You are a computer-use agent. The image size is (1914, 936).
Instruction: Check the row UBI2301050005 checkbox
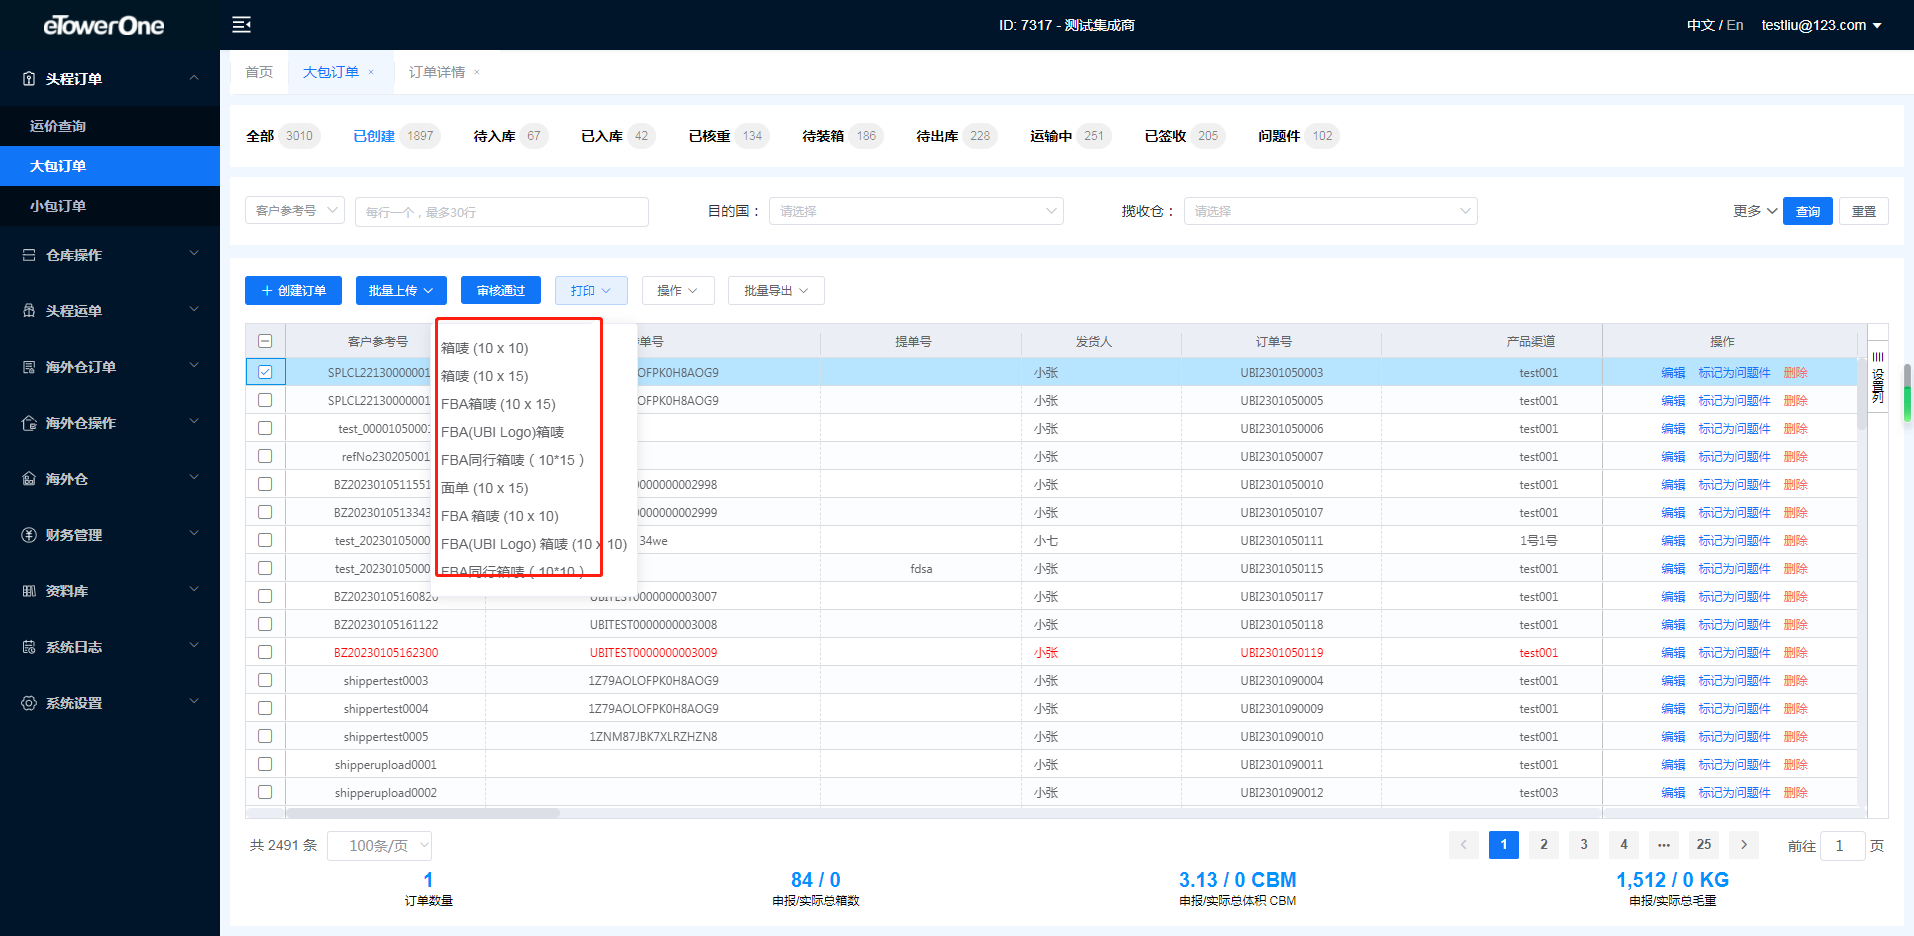point(265,400)
